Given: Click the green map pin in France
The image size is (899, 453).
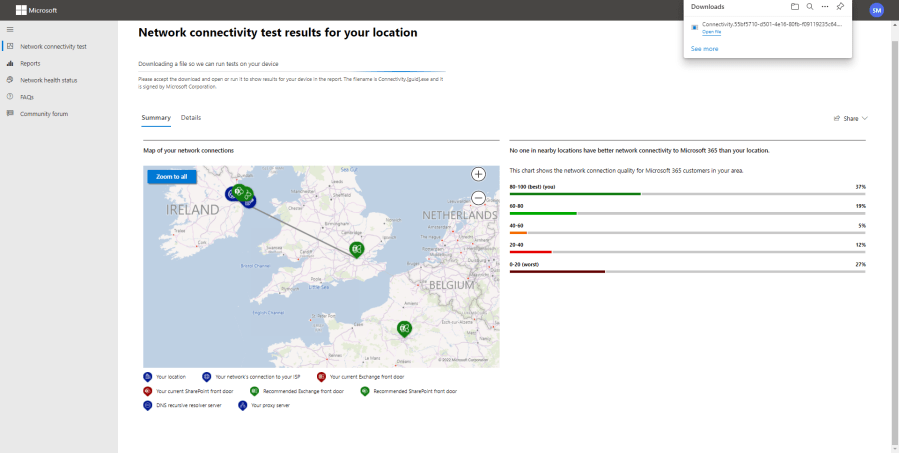Looking at the screenshot, I should click(x=404, y=328).
